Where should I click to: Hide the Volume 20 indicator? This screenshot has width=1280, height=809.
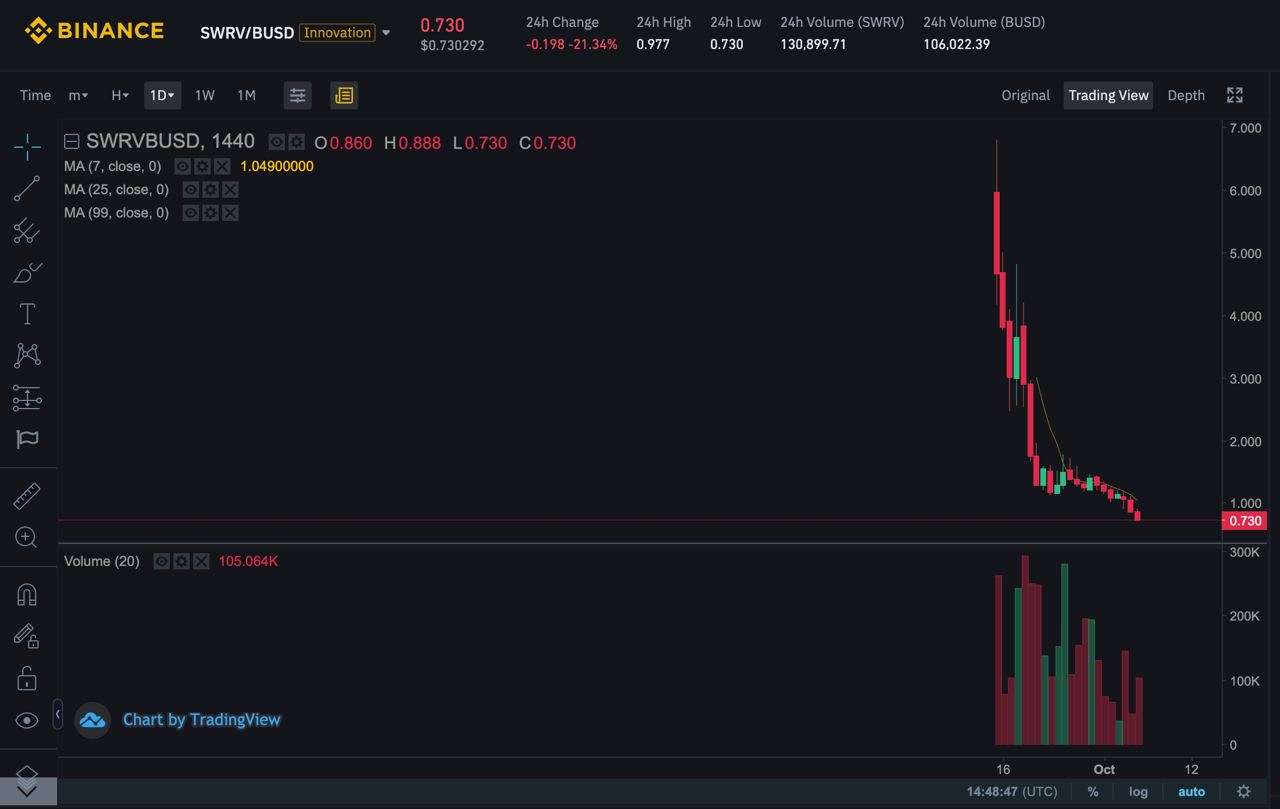tap(162, 562)
